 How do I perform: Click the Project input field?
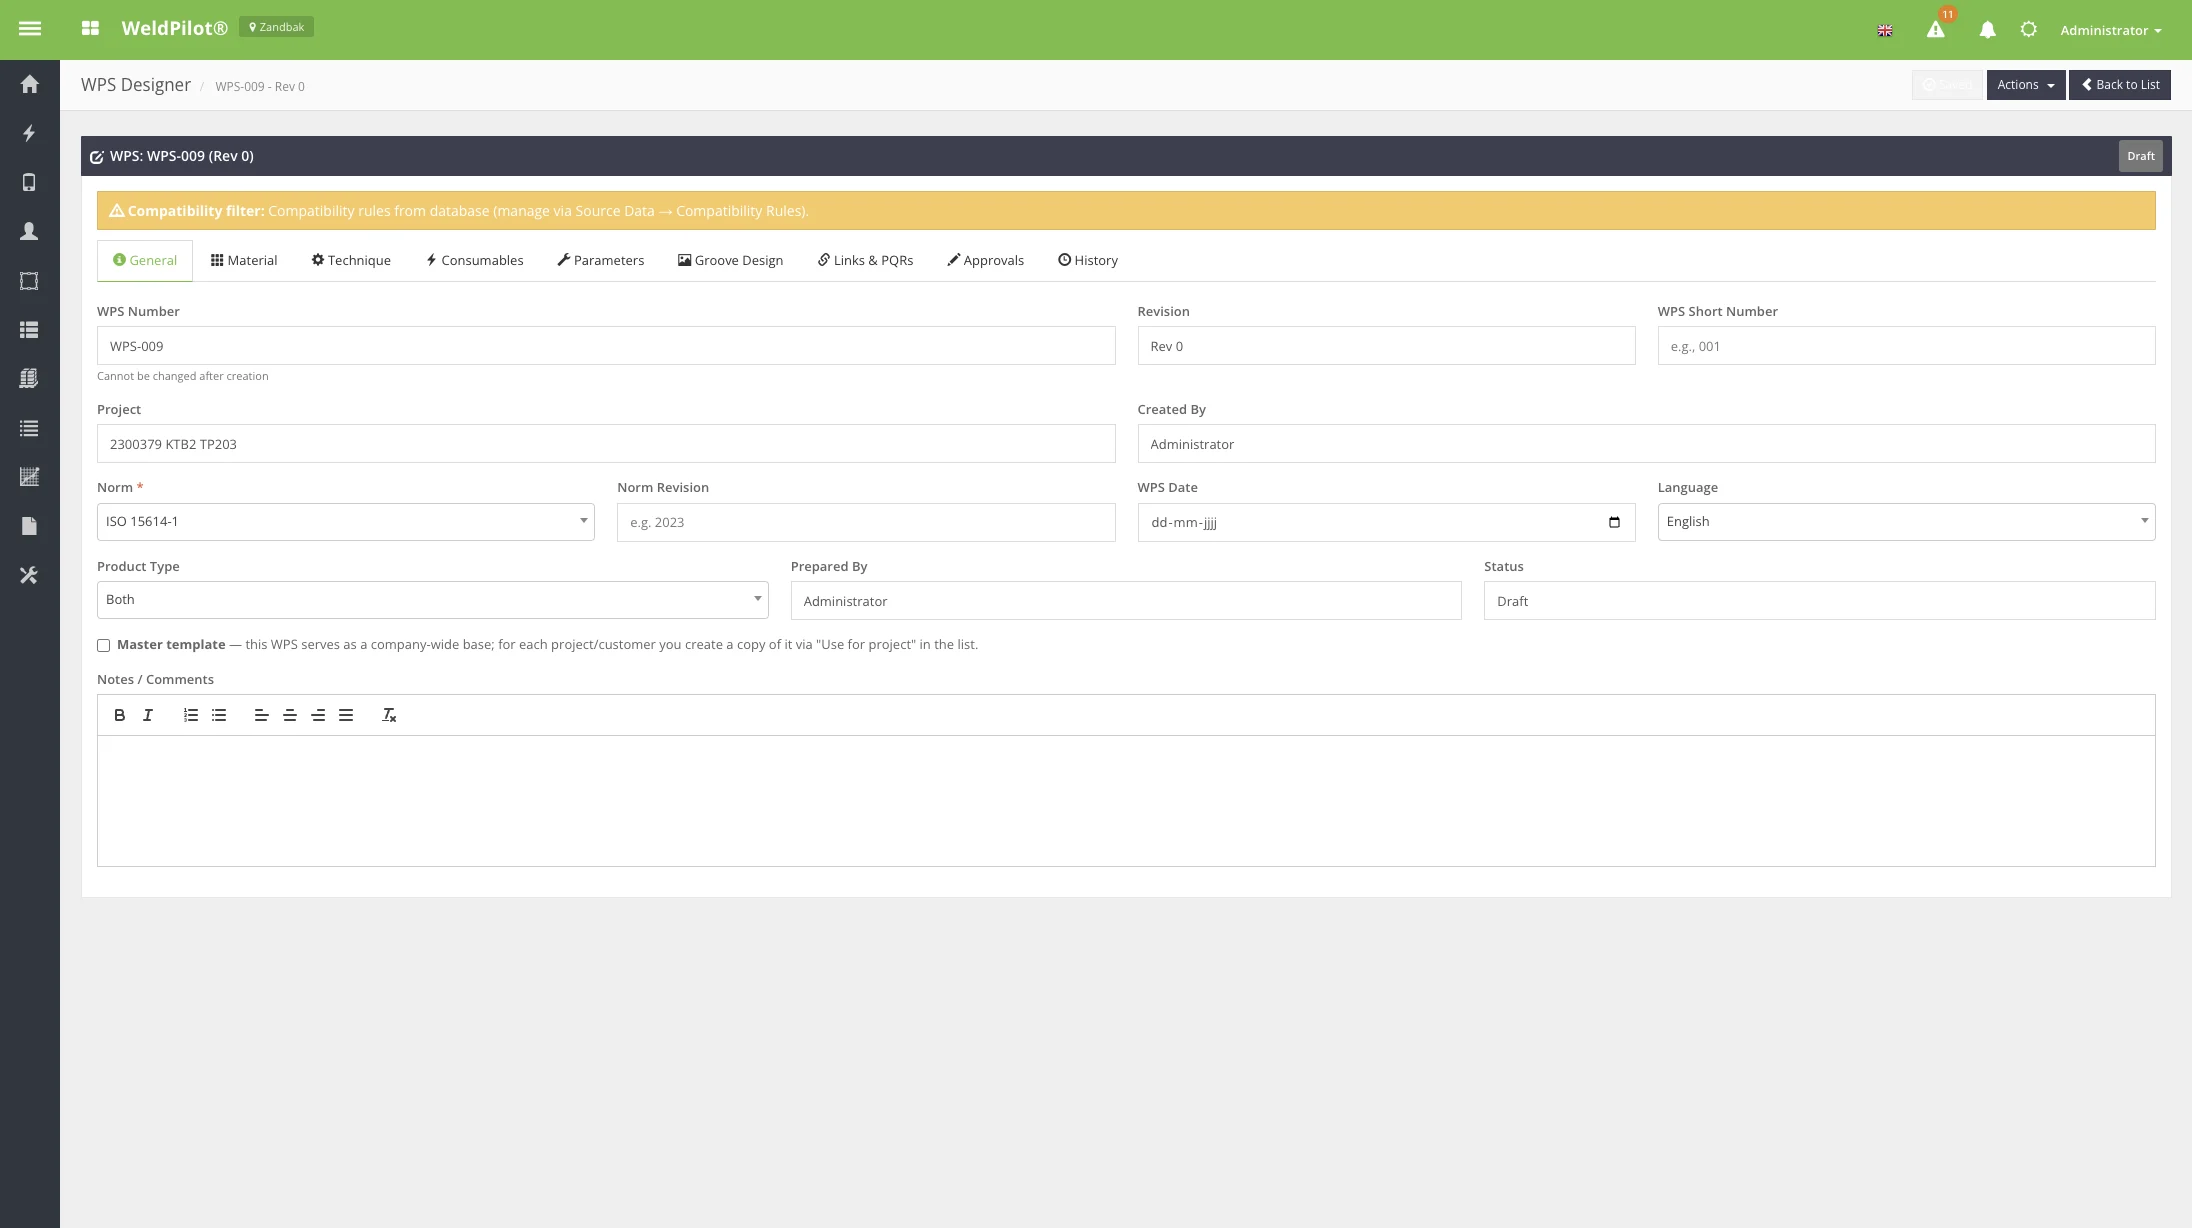coord(606,444)
